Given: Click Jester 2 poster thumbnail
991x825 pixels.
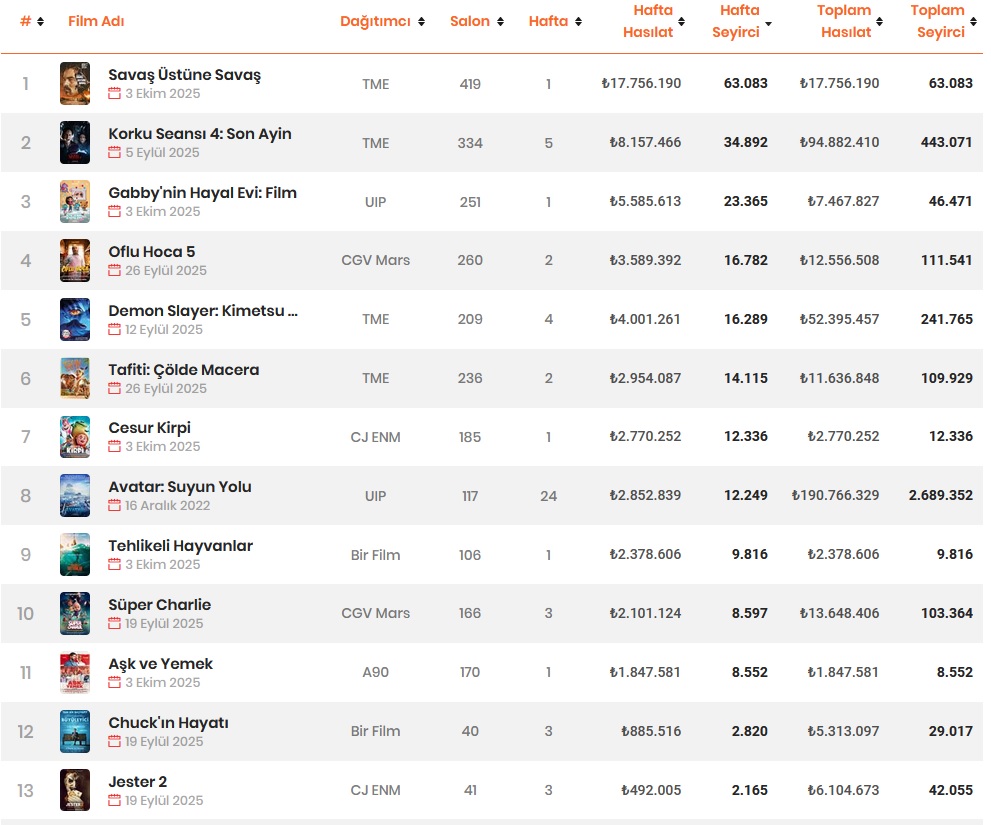Looking at the screenshot, I should point(75,790).
